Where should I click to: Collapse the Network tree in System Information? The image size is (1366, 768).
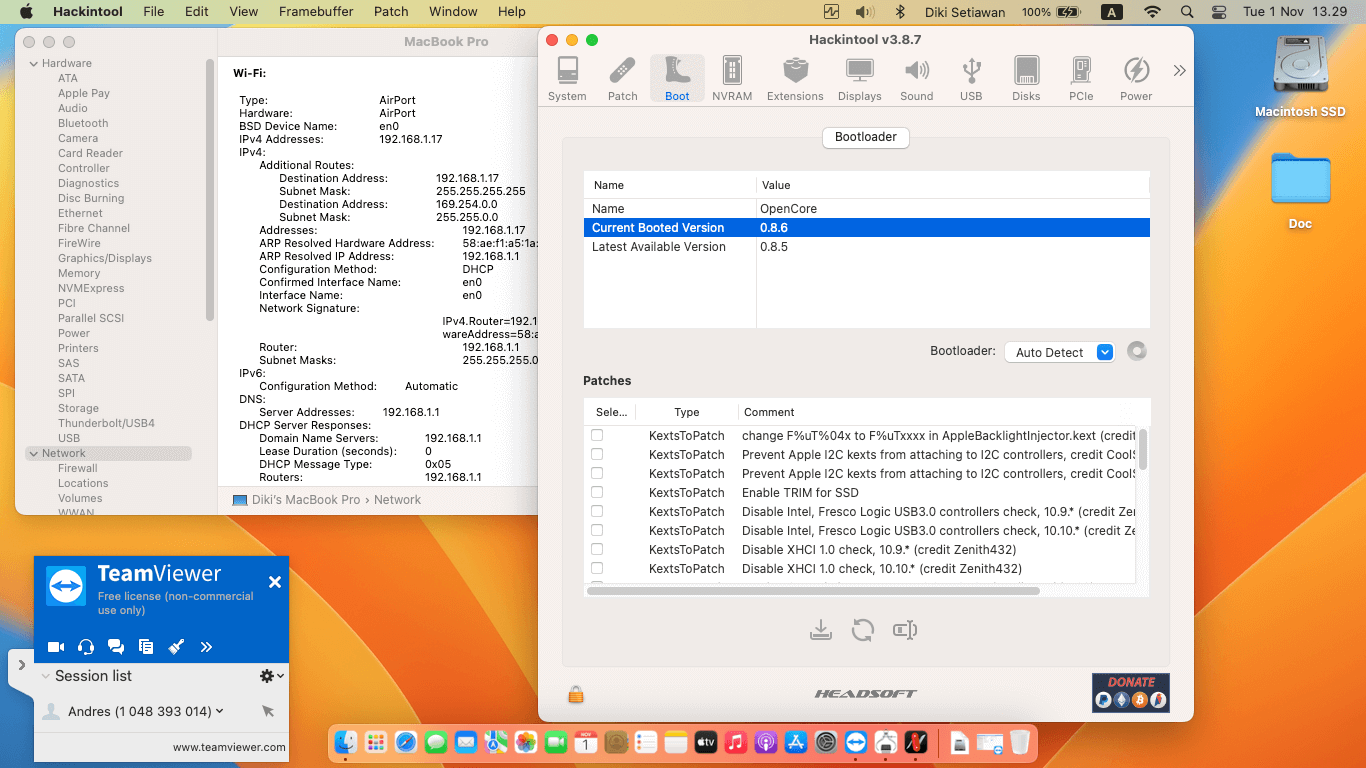tap(36, 452)
